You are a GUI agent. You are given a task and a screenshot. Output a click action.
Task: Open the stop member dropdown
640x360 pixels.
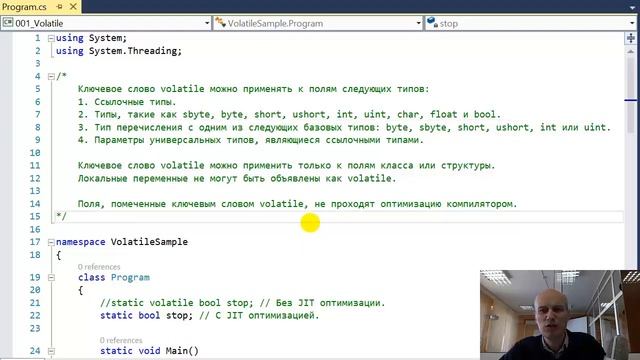click(632, 24)
